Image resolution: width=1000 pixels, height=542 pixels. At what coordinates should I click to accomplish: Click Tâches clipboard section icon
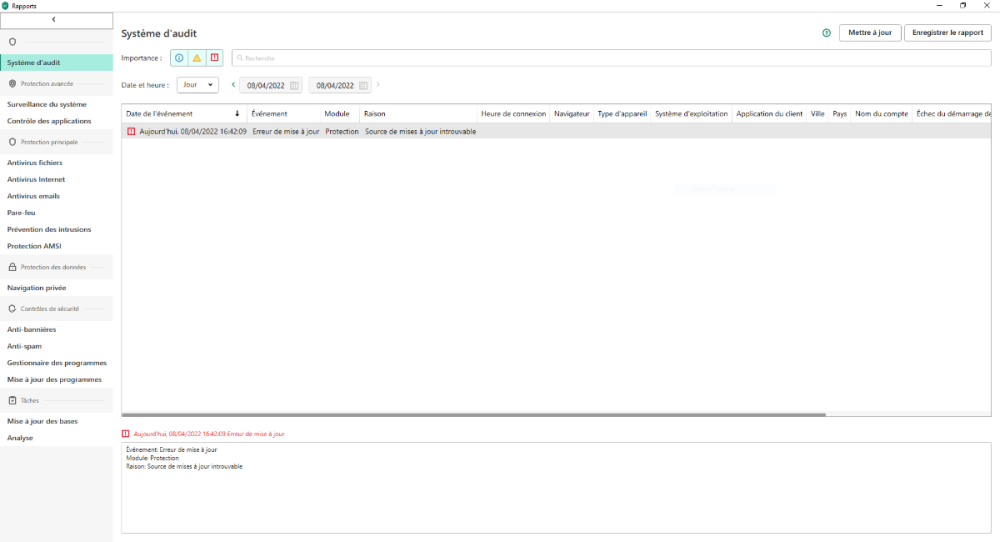tap(12, 400)
